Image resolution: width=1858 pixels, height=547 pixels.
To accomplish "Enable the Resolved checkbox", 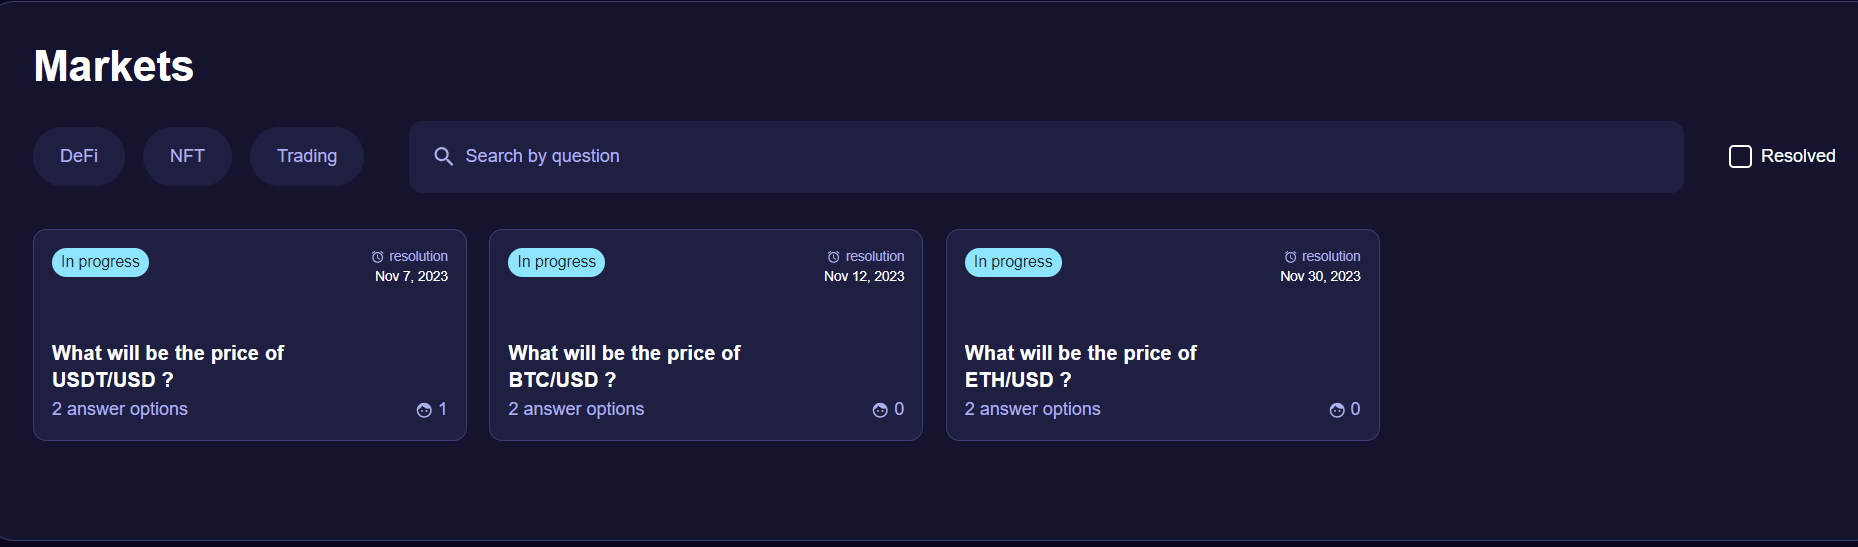I will click(x=1740, y=156).
